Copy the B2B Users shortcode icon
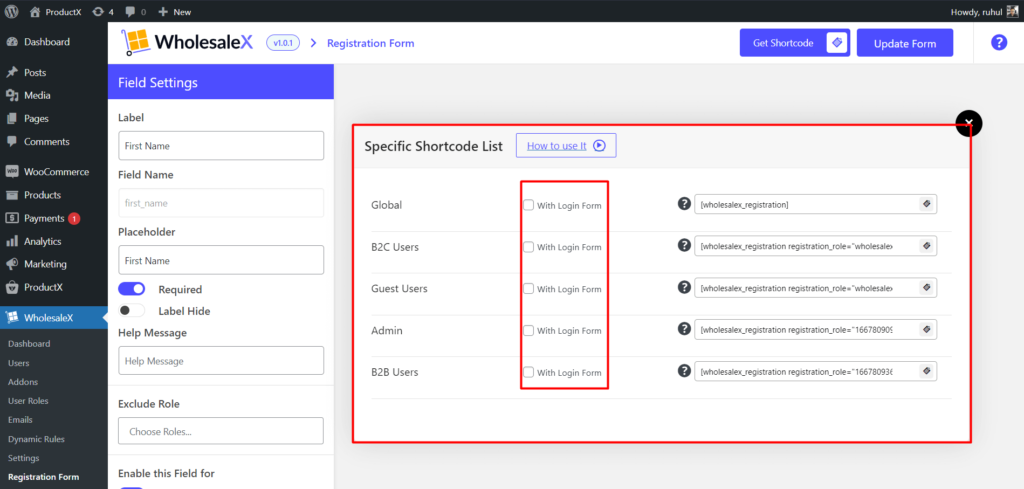The height and width of the screenshot is (489, 1024). (926, 371)
